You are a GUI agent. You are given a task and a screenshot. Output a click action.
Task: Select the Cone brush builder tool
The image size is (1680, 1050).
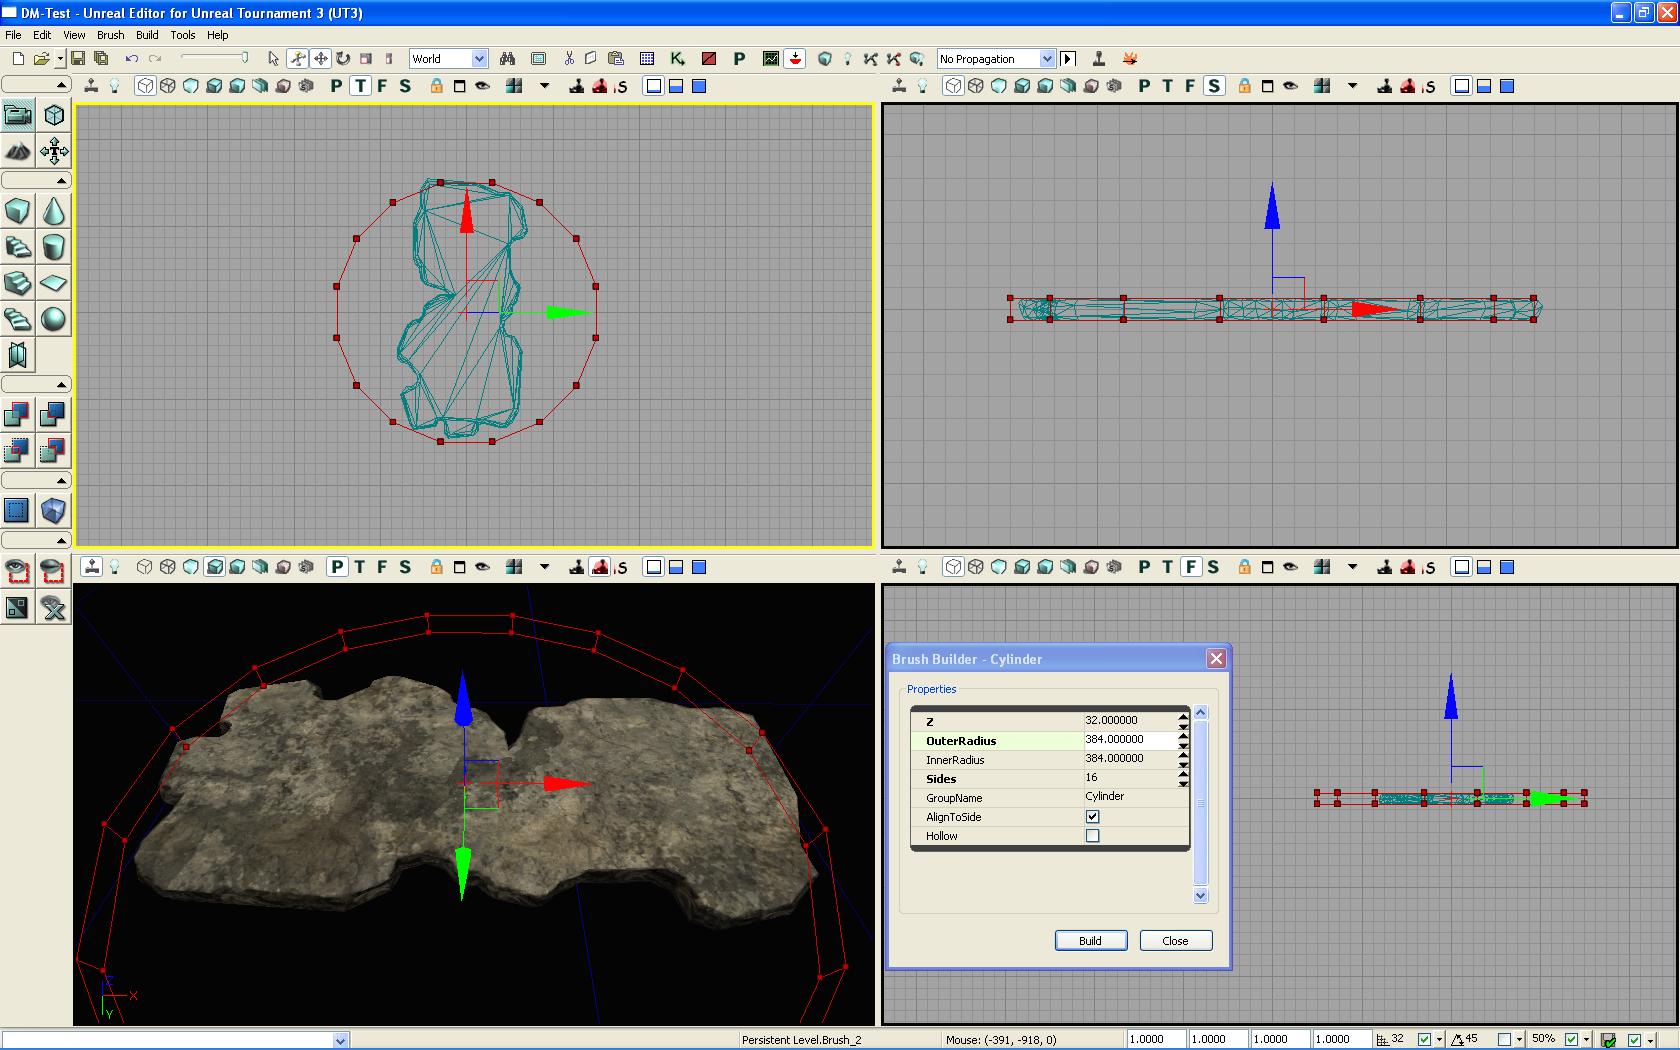(54, 211)
